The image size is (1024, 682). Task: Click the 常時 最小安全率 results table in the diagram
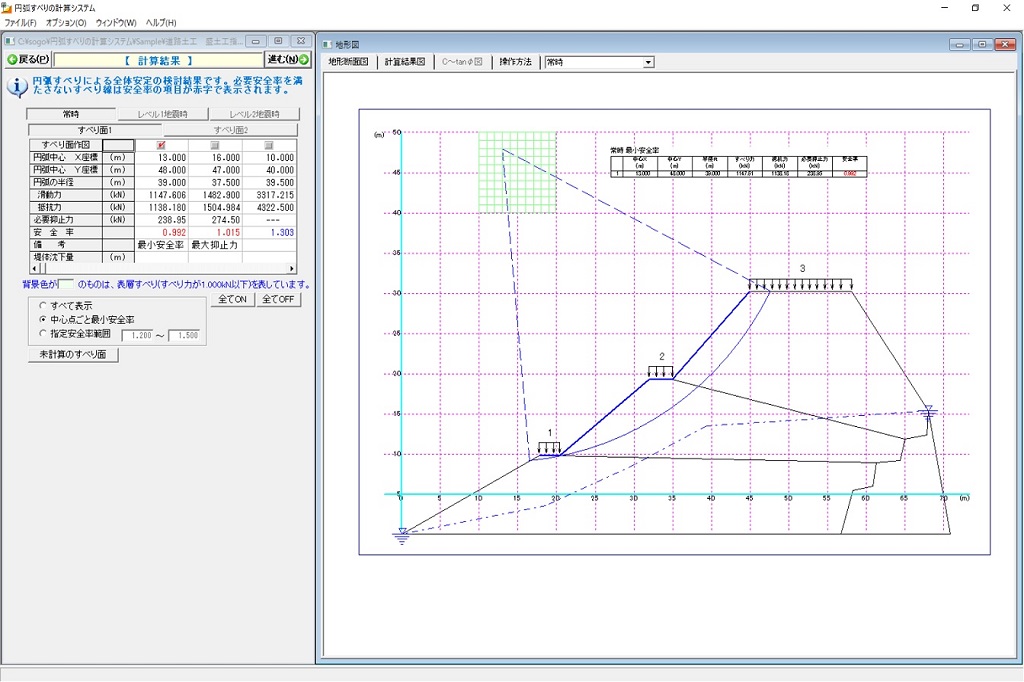pyautogui.click(x=739, y=166)
